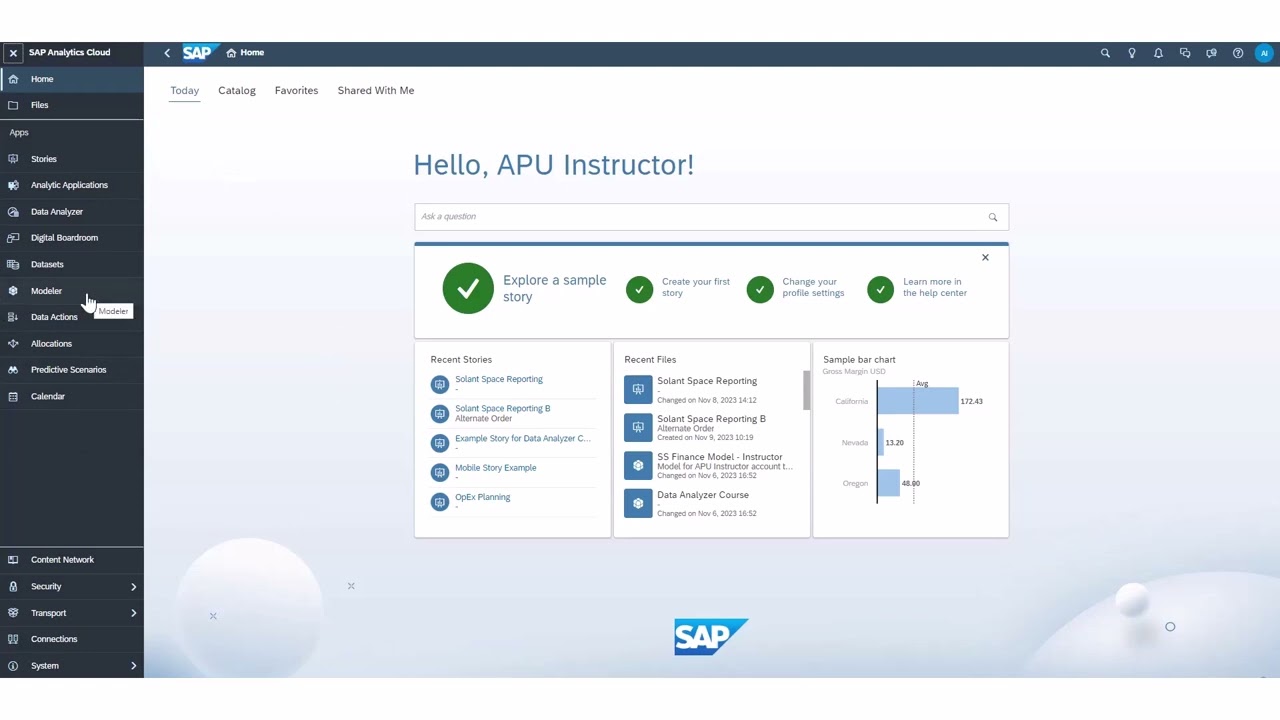Close the getting started card

985,258
